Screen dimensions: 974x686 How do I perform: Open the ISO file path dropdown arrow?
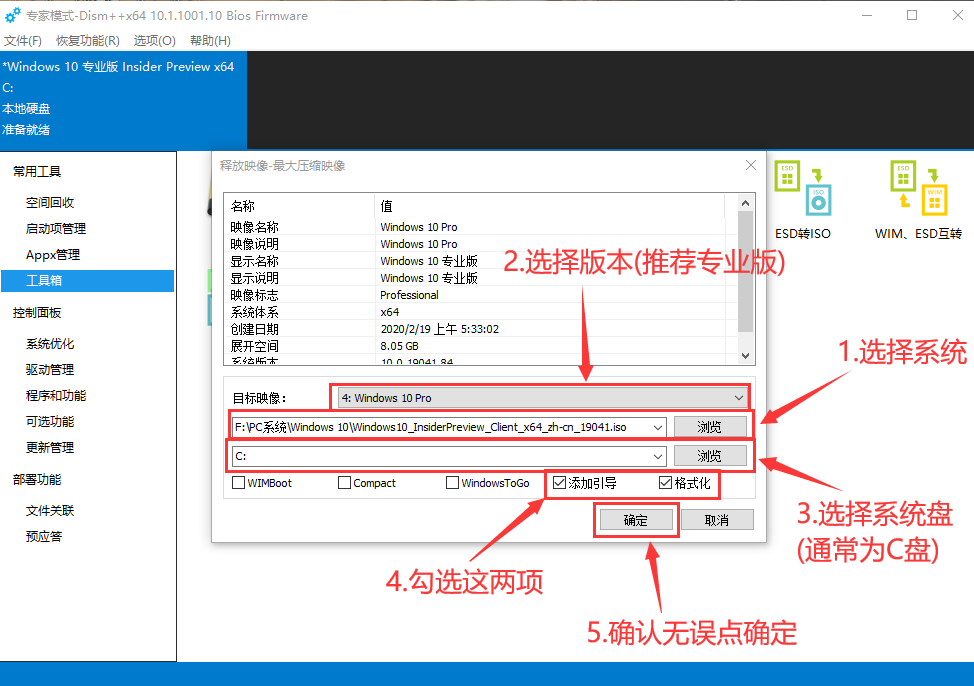pos(657,427)
